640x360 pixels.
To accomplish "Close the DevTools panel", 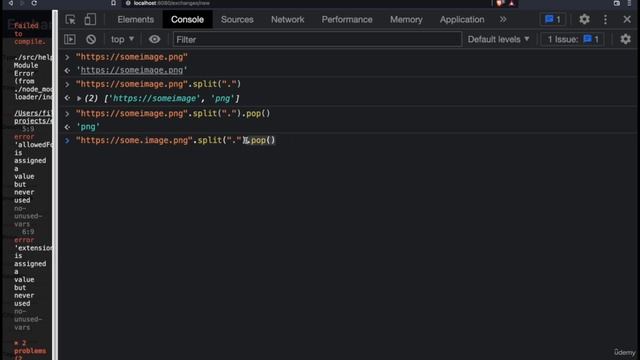I will click(627, 19).
